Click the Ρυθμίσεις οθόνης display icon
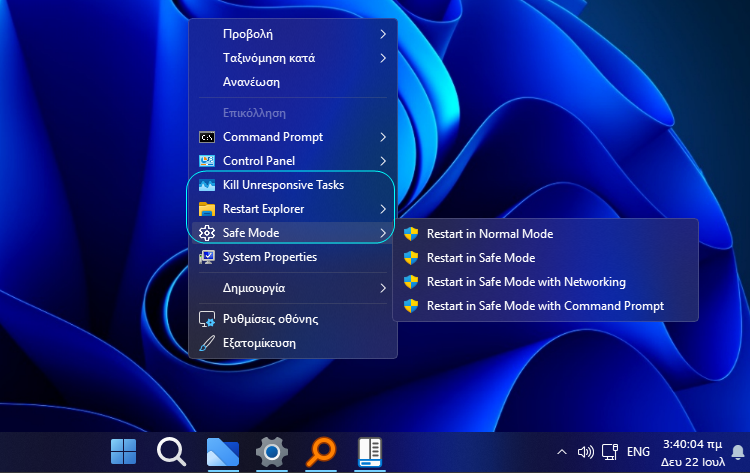This screenshot has width=750, height=473. click(207, 319)
